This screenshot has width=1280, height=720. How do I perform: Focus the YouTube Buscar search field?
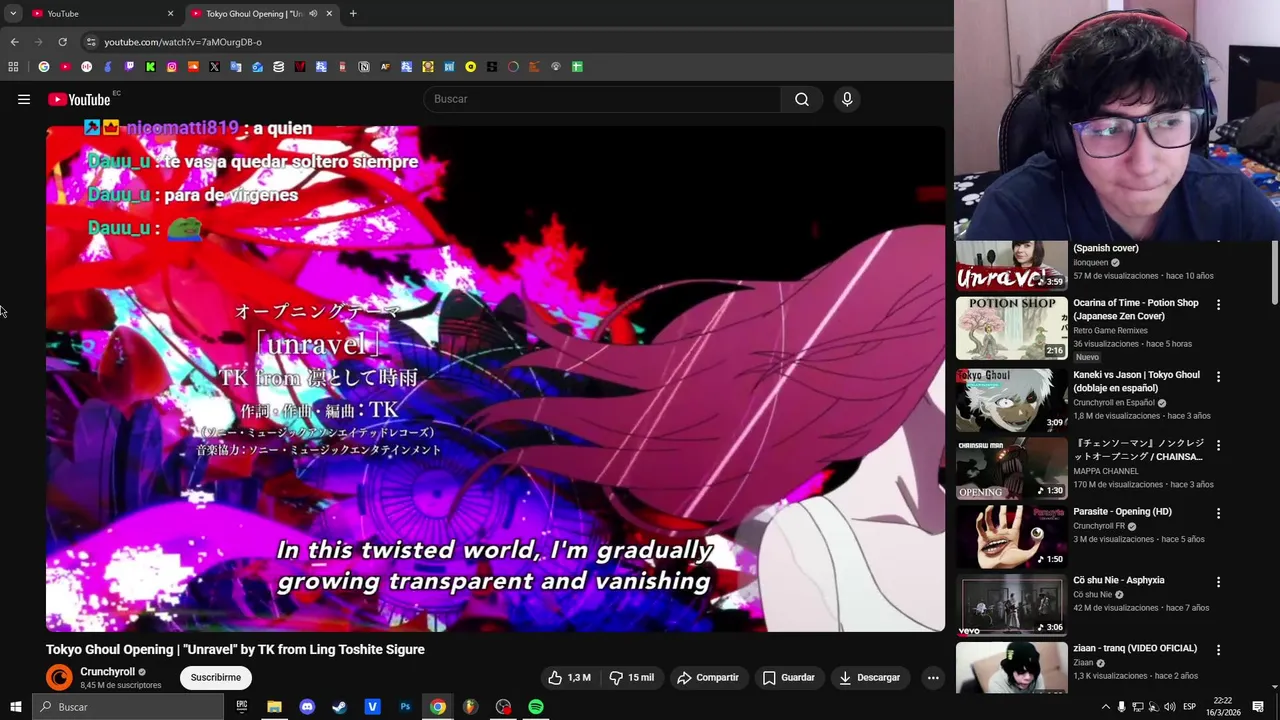point(603,99)
